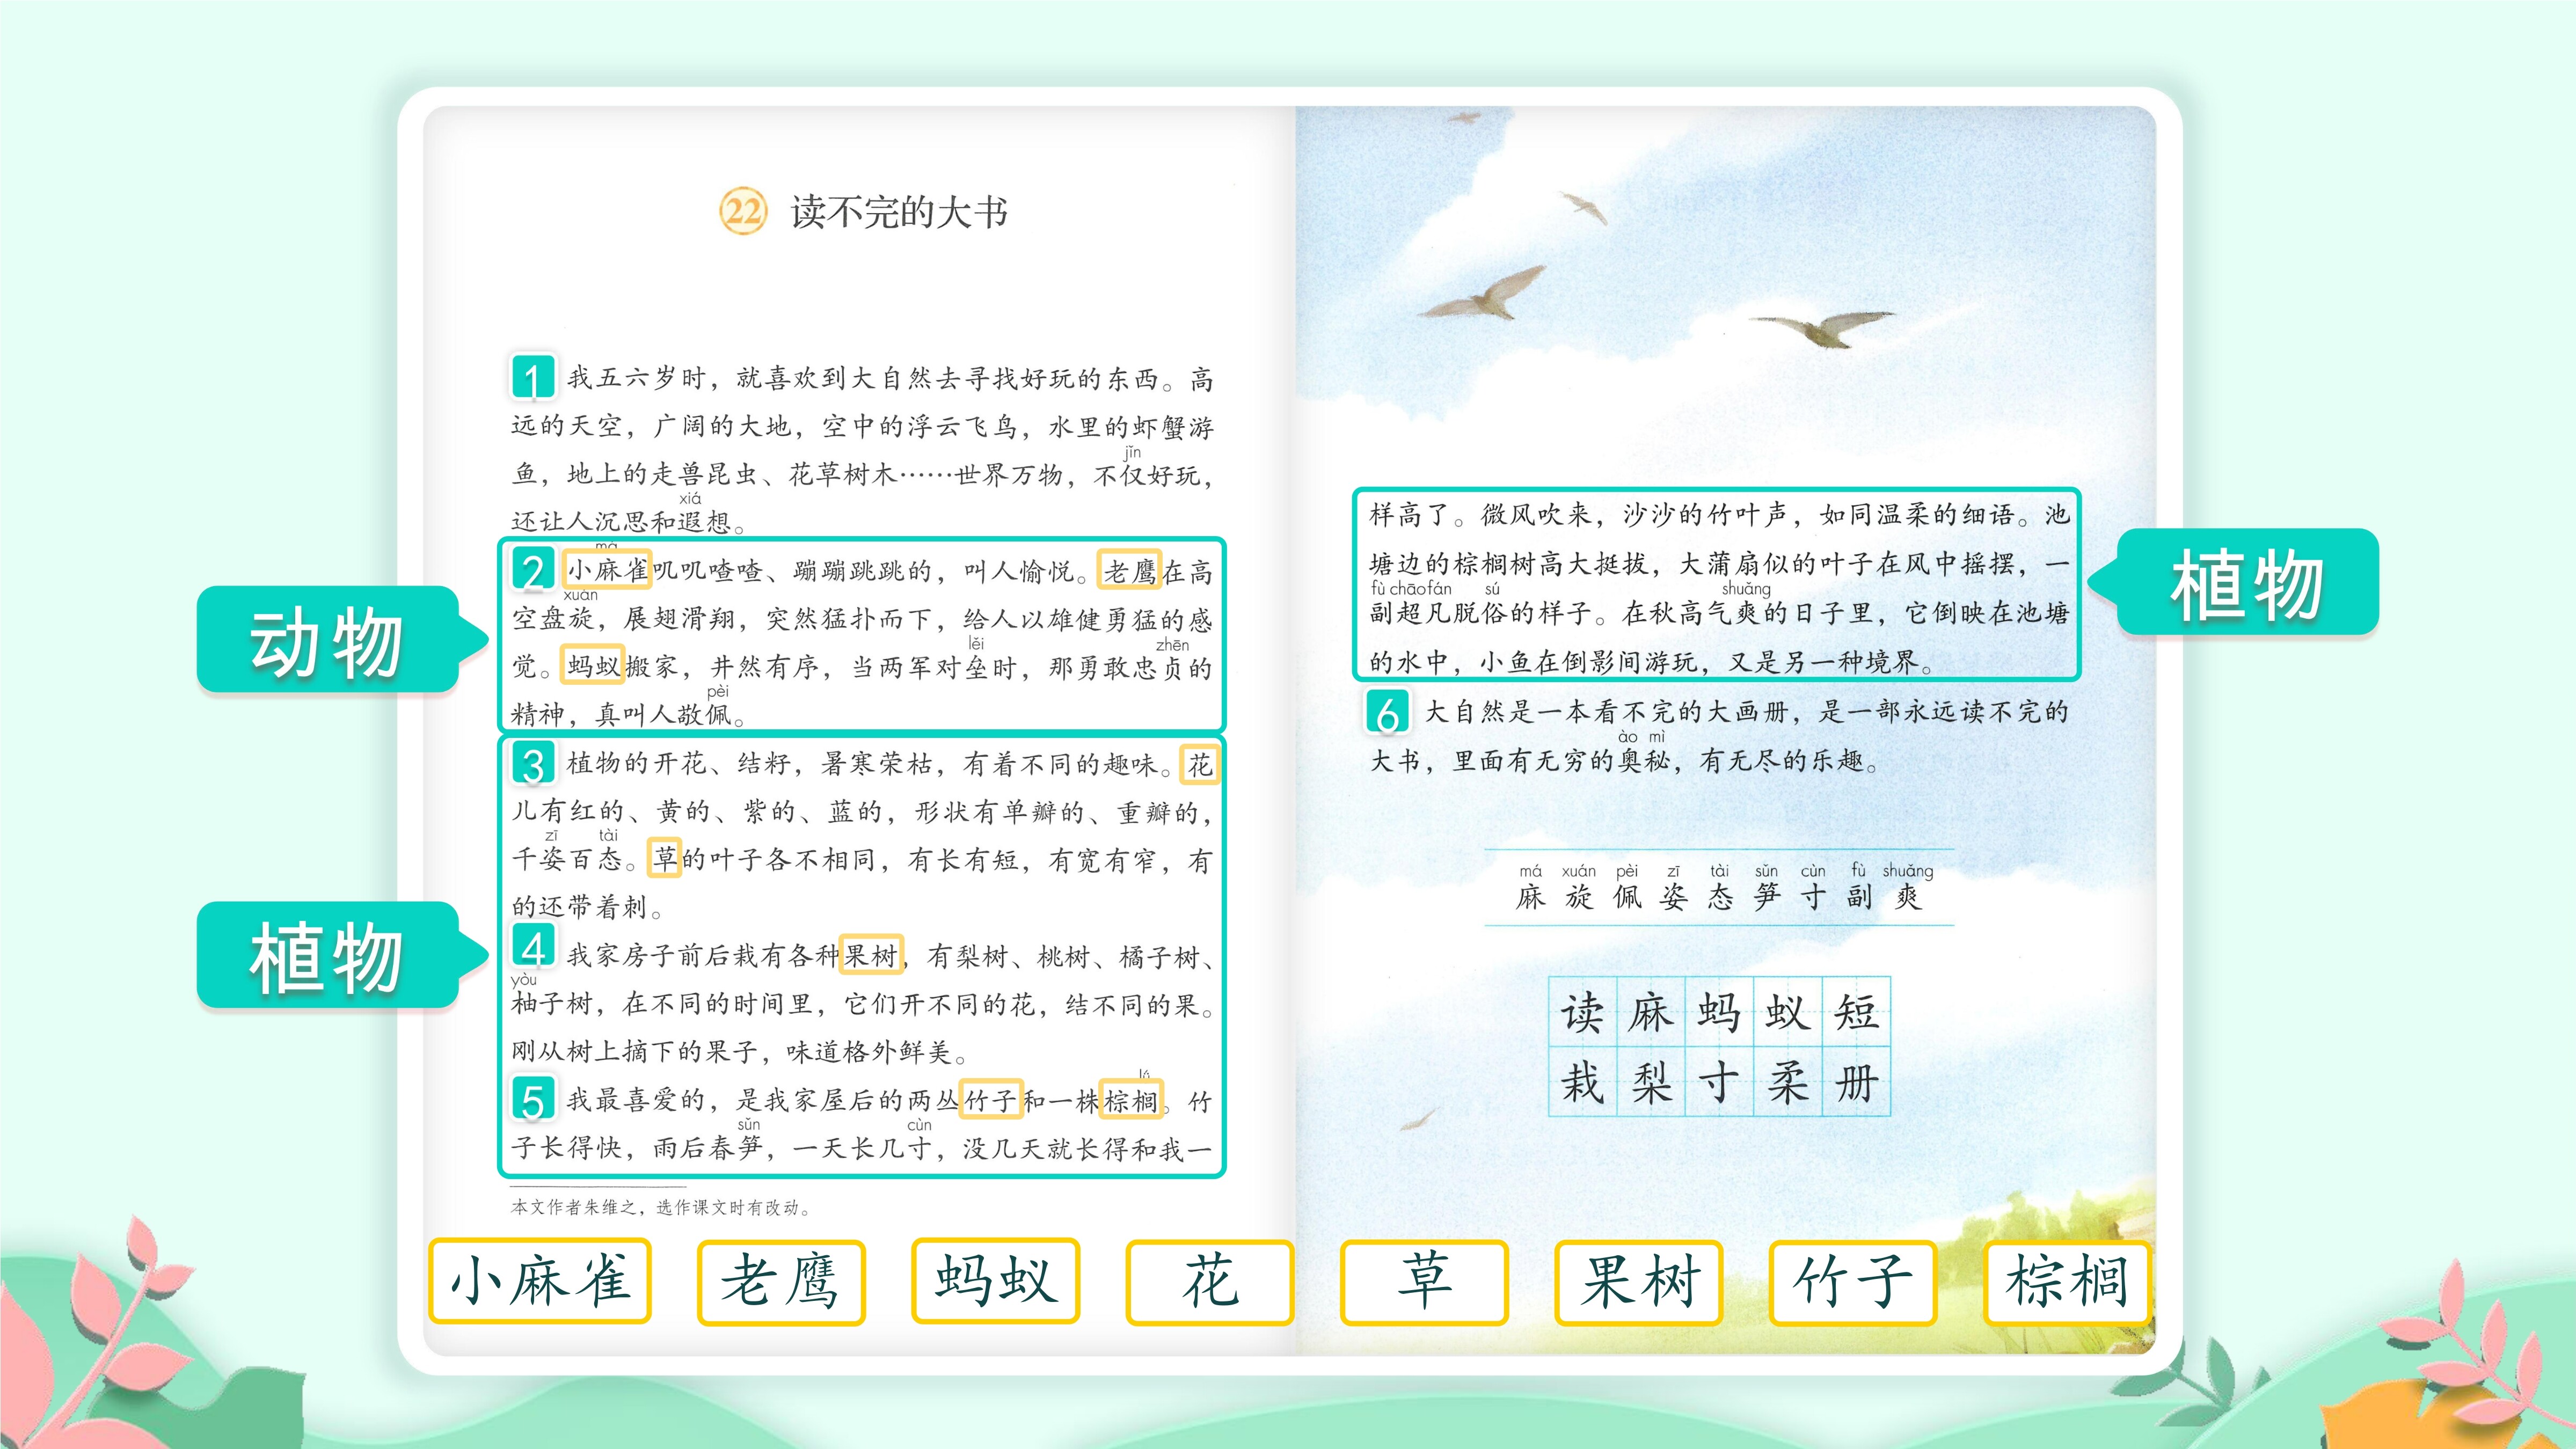
Task: Click 柔 in the writing grid
Action: [1788, 1081]
